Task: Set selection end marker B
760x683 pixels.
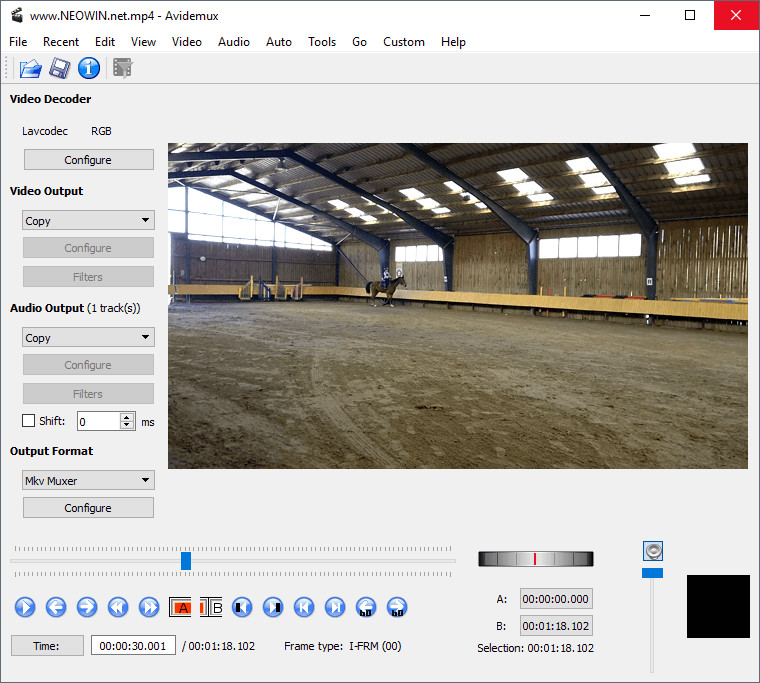Action: [211, 607]
